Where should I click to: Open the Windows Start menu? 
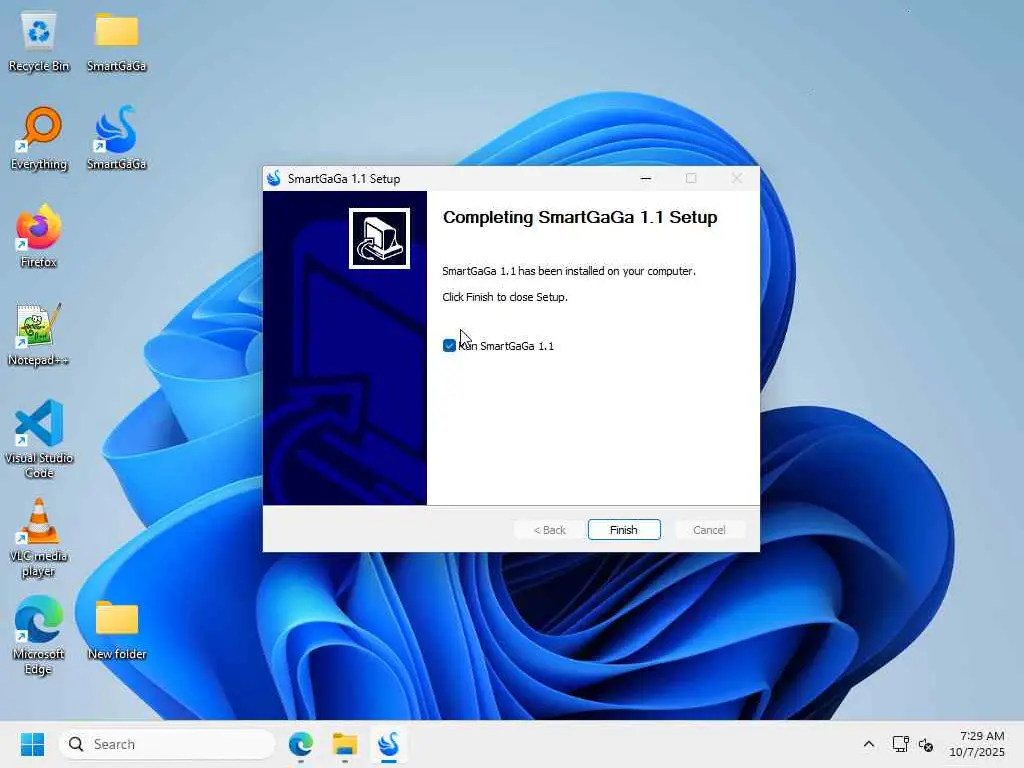tap(32, 744)
